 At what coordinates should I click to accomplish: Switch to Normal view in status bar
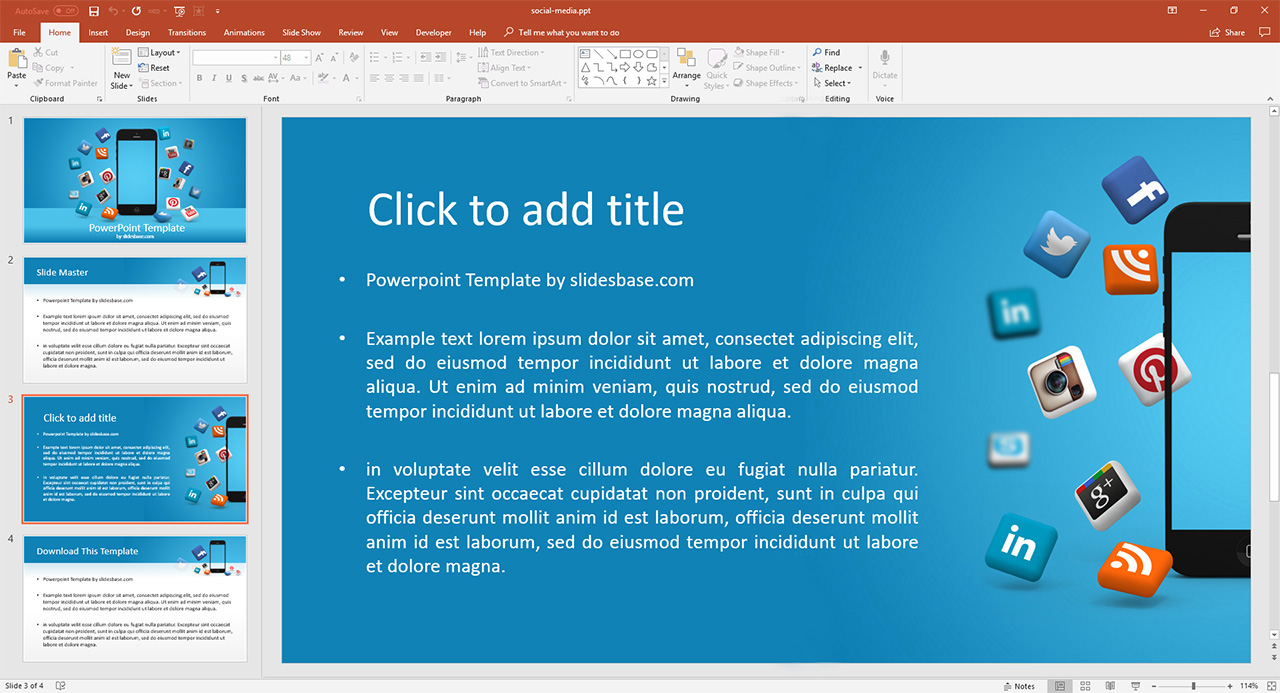click(1060, 686)
